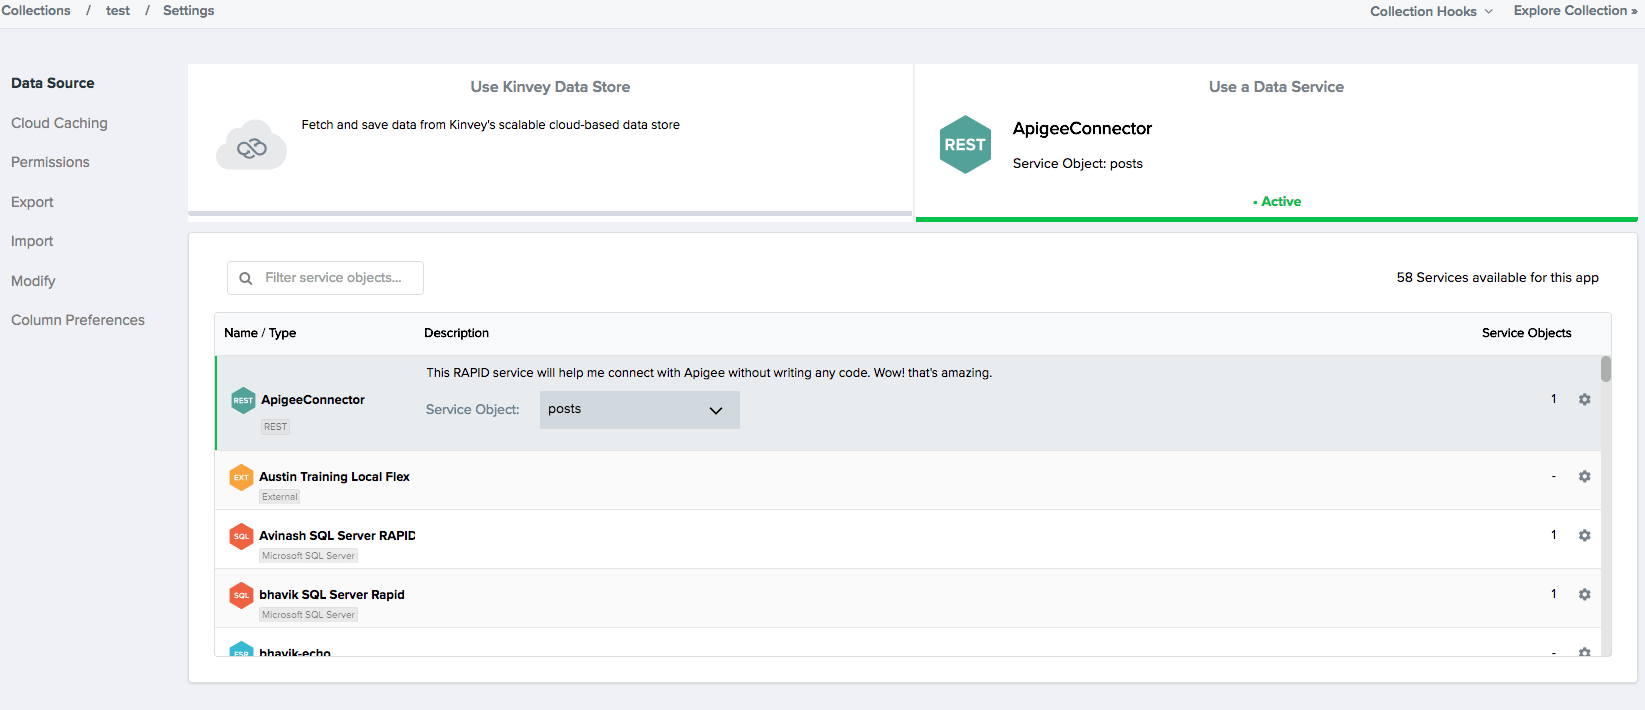Open the Service Object posts dropdown
The height and width of the screenshot is (710, 1645).
[639, 410]
